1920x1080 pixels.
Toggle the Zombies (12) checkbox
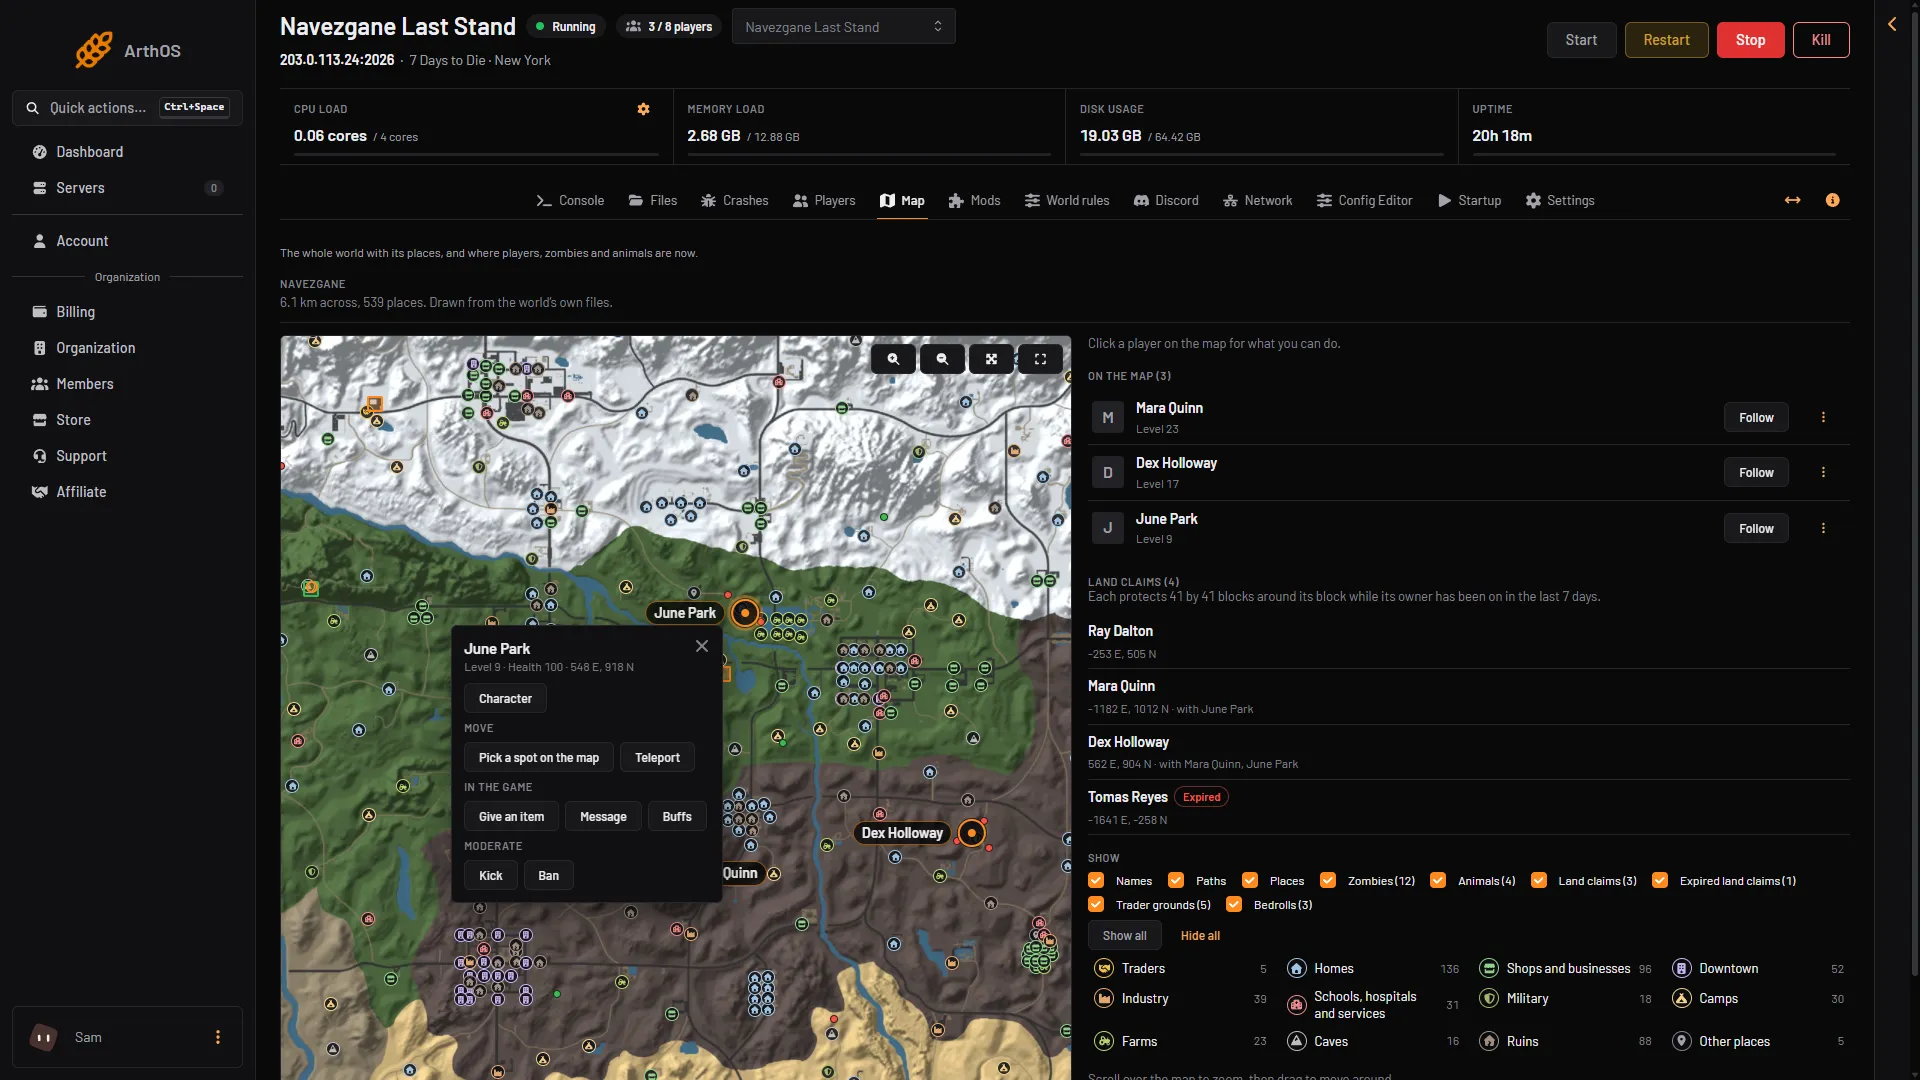[1328, 880]
